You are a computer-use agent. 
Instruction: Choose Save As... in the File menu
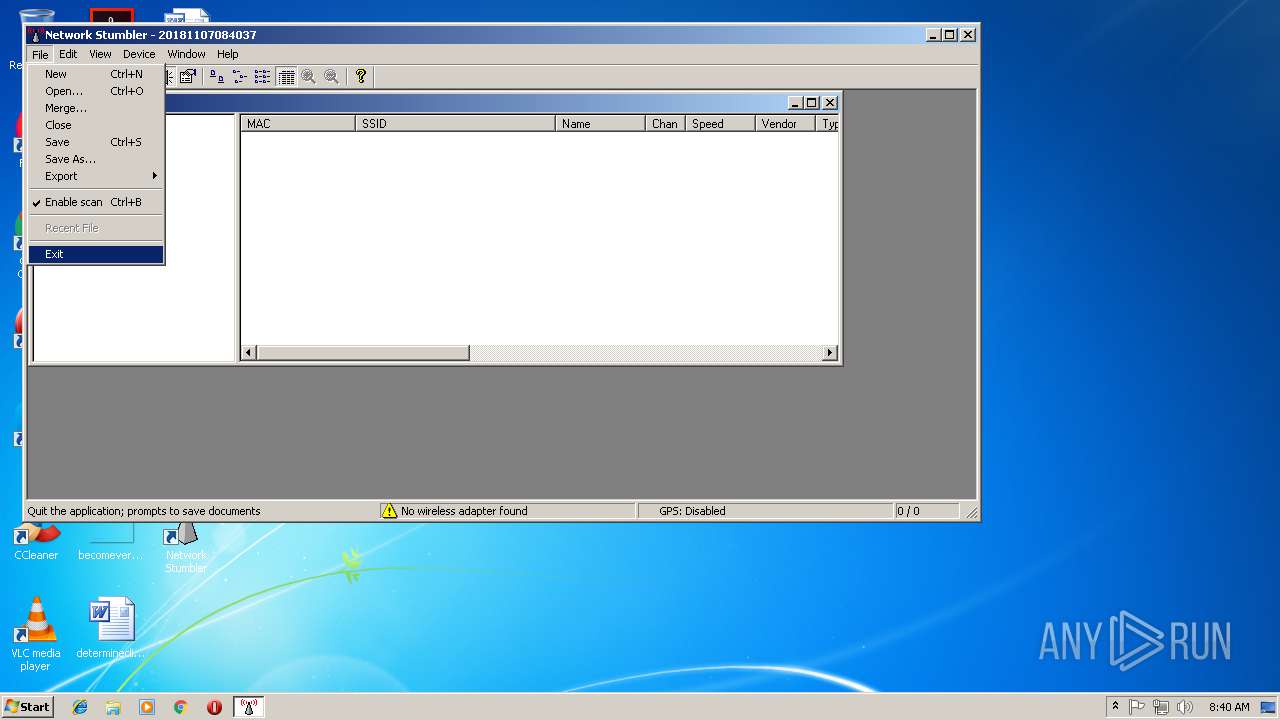tap(96, 159)
